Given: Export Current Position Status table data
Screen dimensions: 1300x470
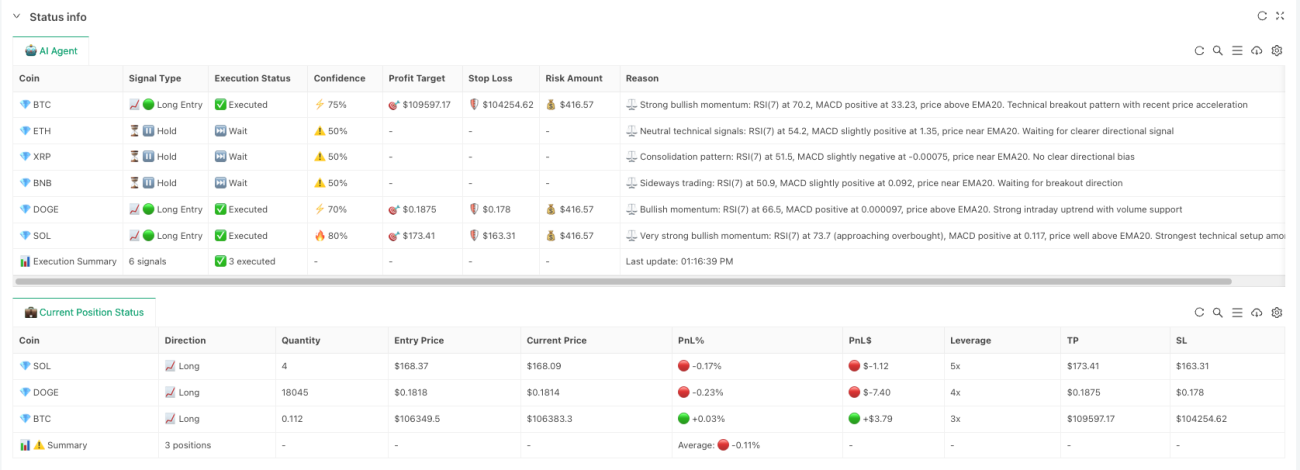Looking at the screenshot, I should click(1257, 313).
